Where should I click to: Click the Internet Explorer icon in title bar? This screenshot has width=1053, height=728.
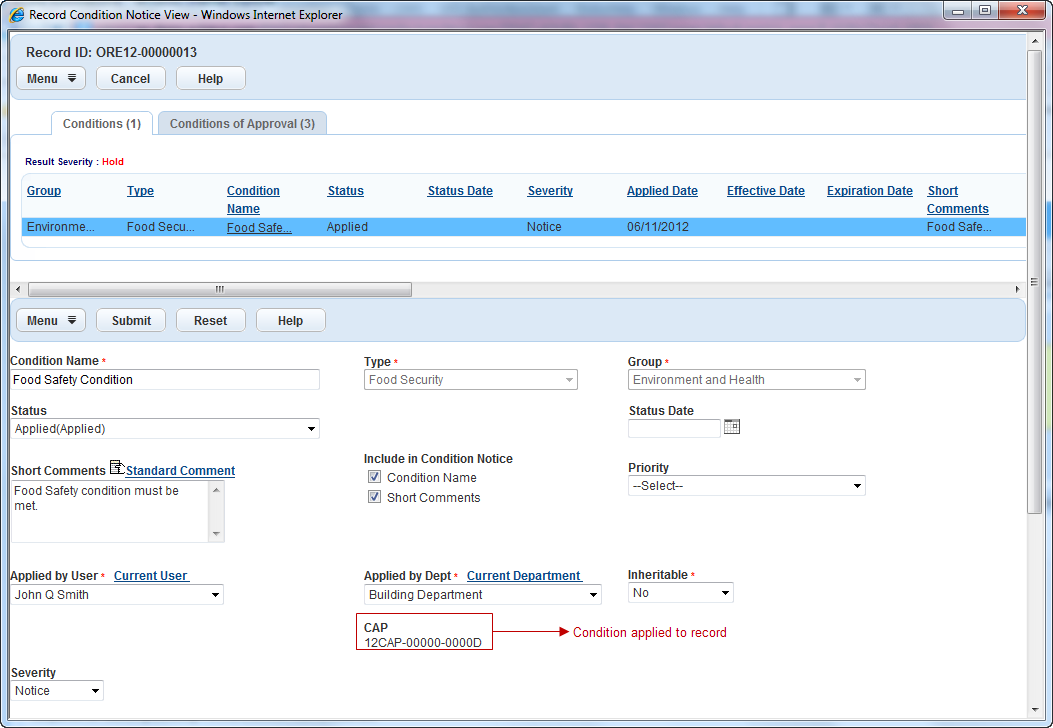(16, 14)
